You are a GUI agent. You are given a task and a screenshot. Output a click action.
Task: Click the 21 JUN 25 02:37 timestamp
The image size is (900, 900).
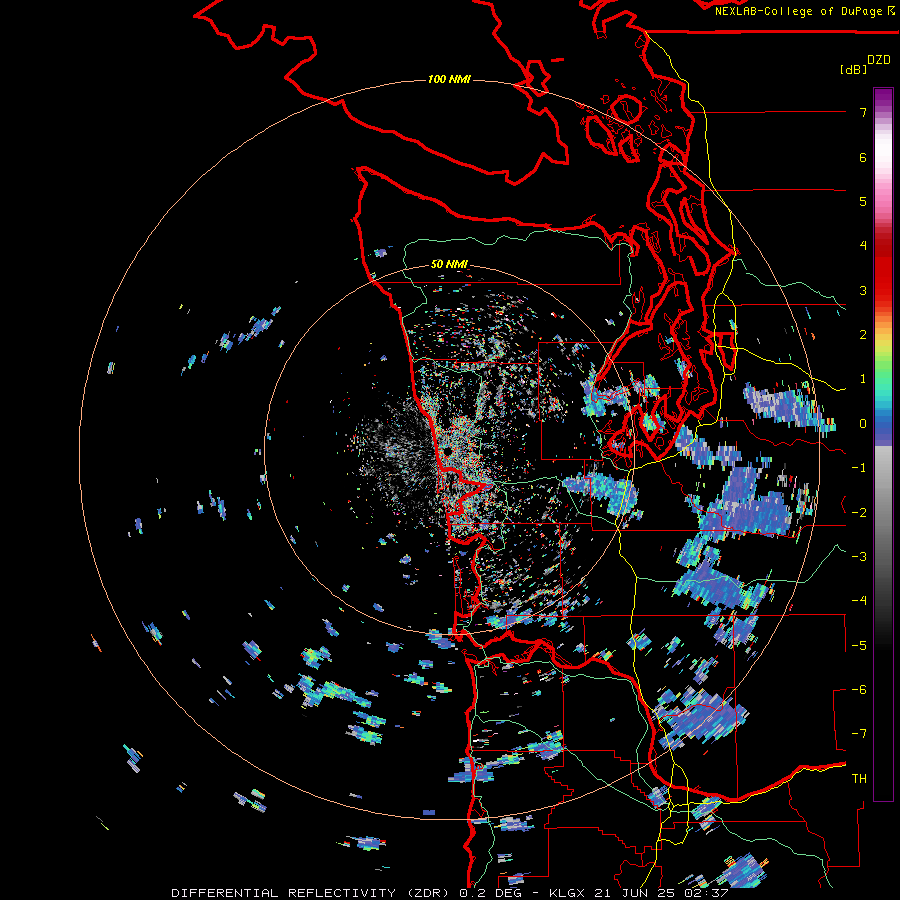(x=660, y=893)
